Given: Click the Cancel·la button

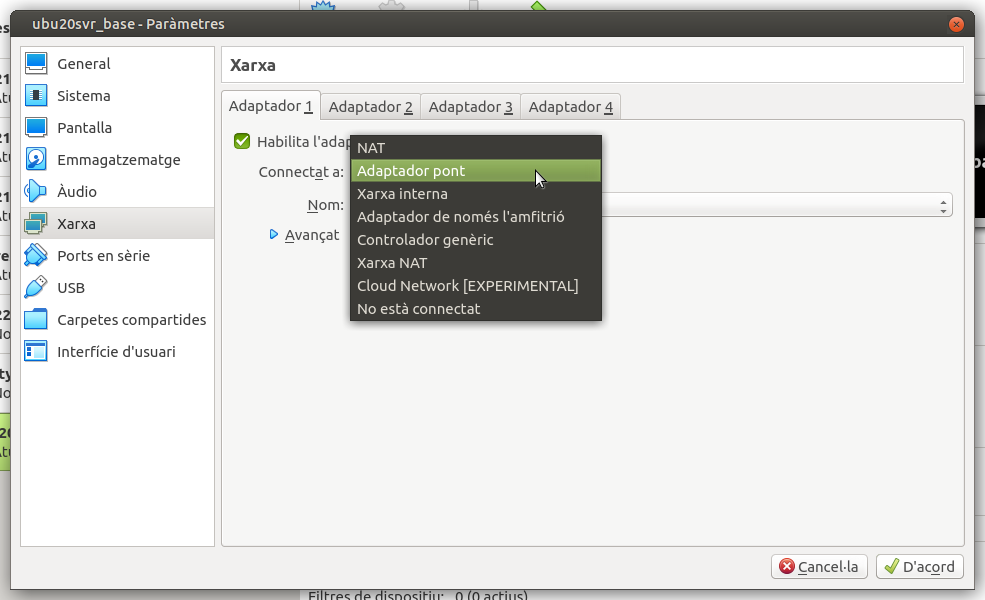Looking at the screenshot, I should (819, 567).
